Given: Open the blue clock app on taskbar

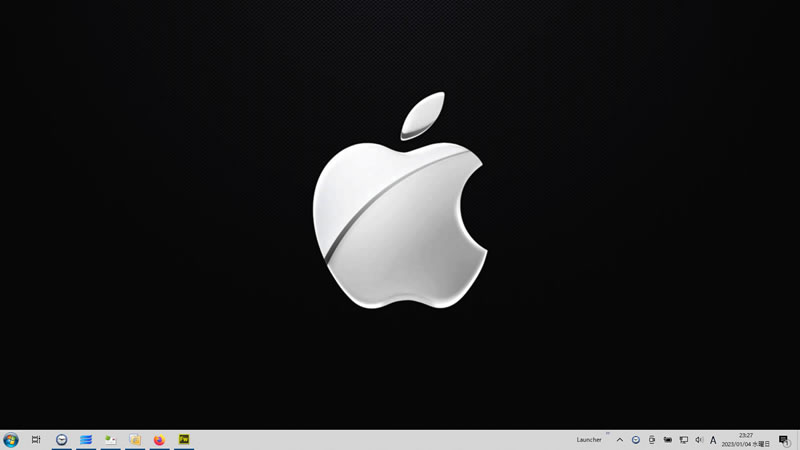Looking at the screenshot, I should 61,439.
